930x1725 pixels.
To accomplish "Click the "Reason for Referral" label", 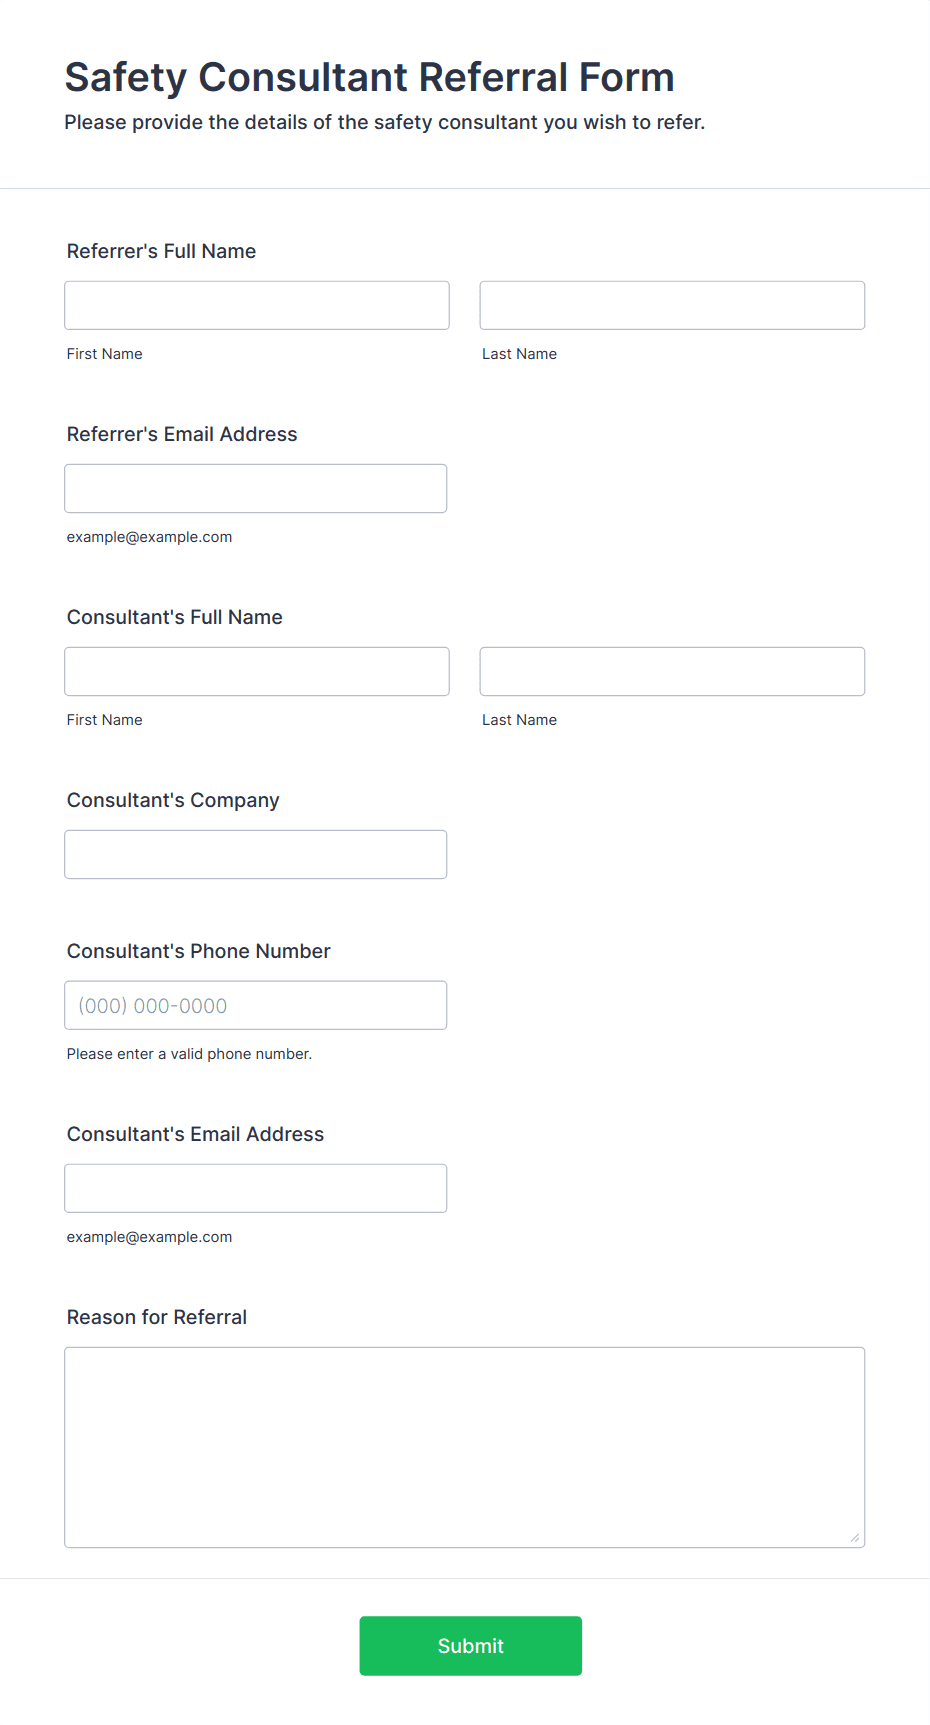I will click(157, 1317).
